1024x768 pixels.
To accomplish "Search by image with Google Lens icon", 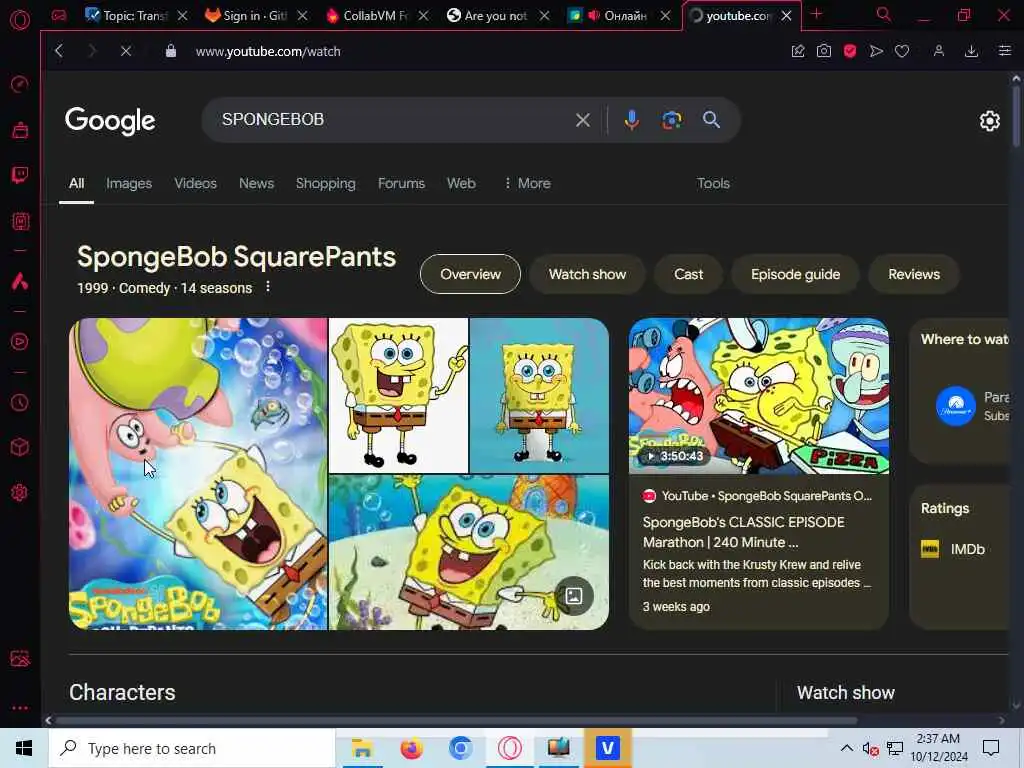I will 671,120.
